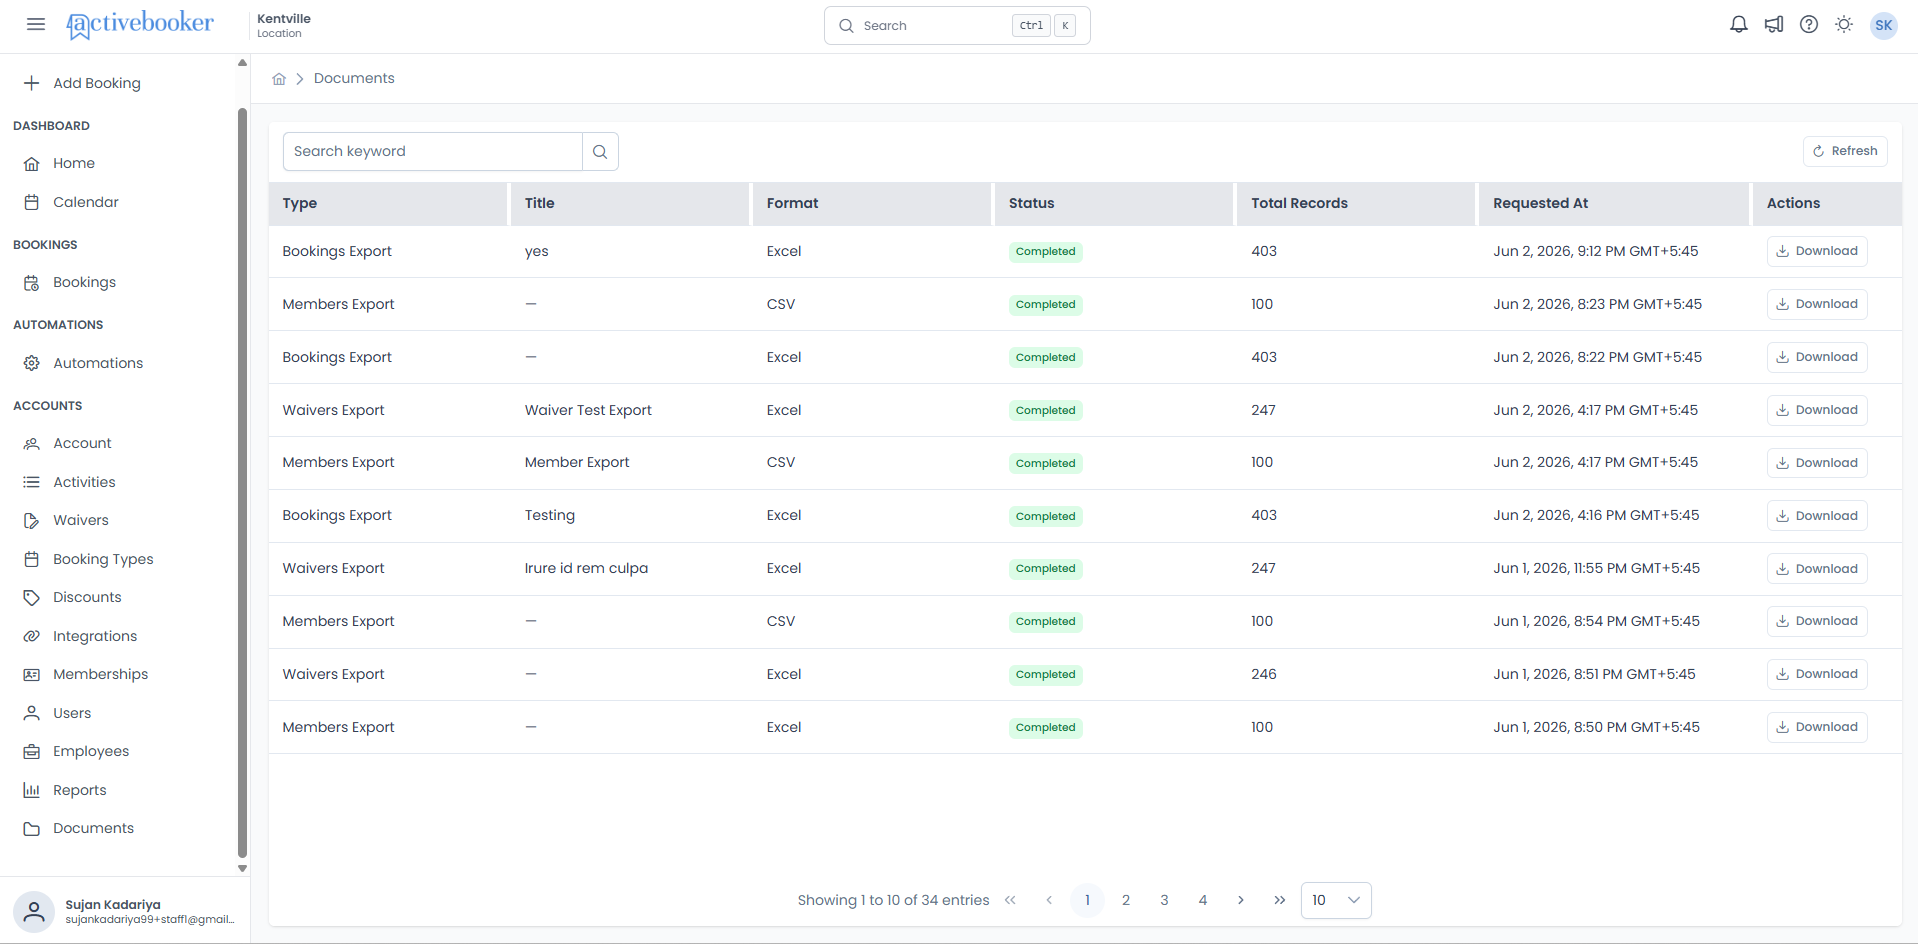The width and height of the screenshot is (1918, 944).
Task: Focus the top global Search box
Action: click(957, 25)
